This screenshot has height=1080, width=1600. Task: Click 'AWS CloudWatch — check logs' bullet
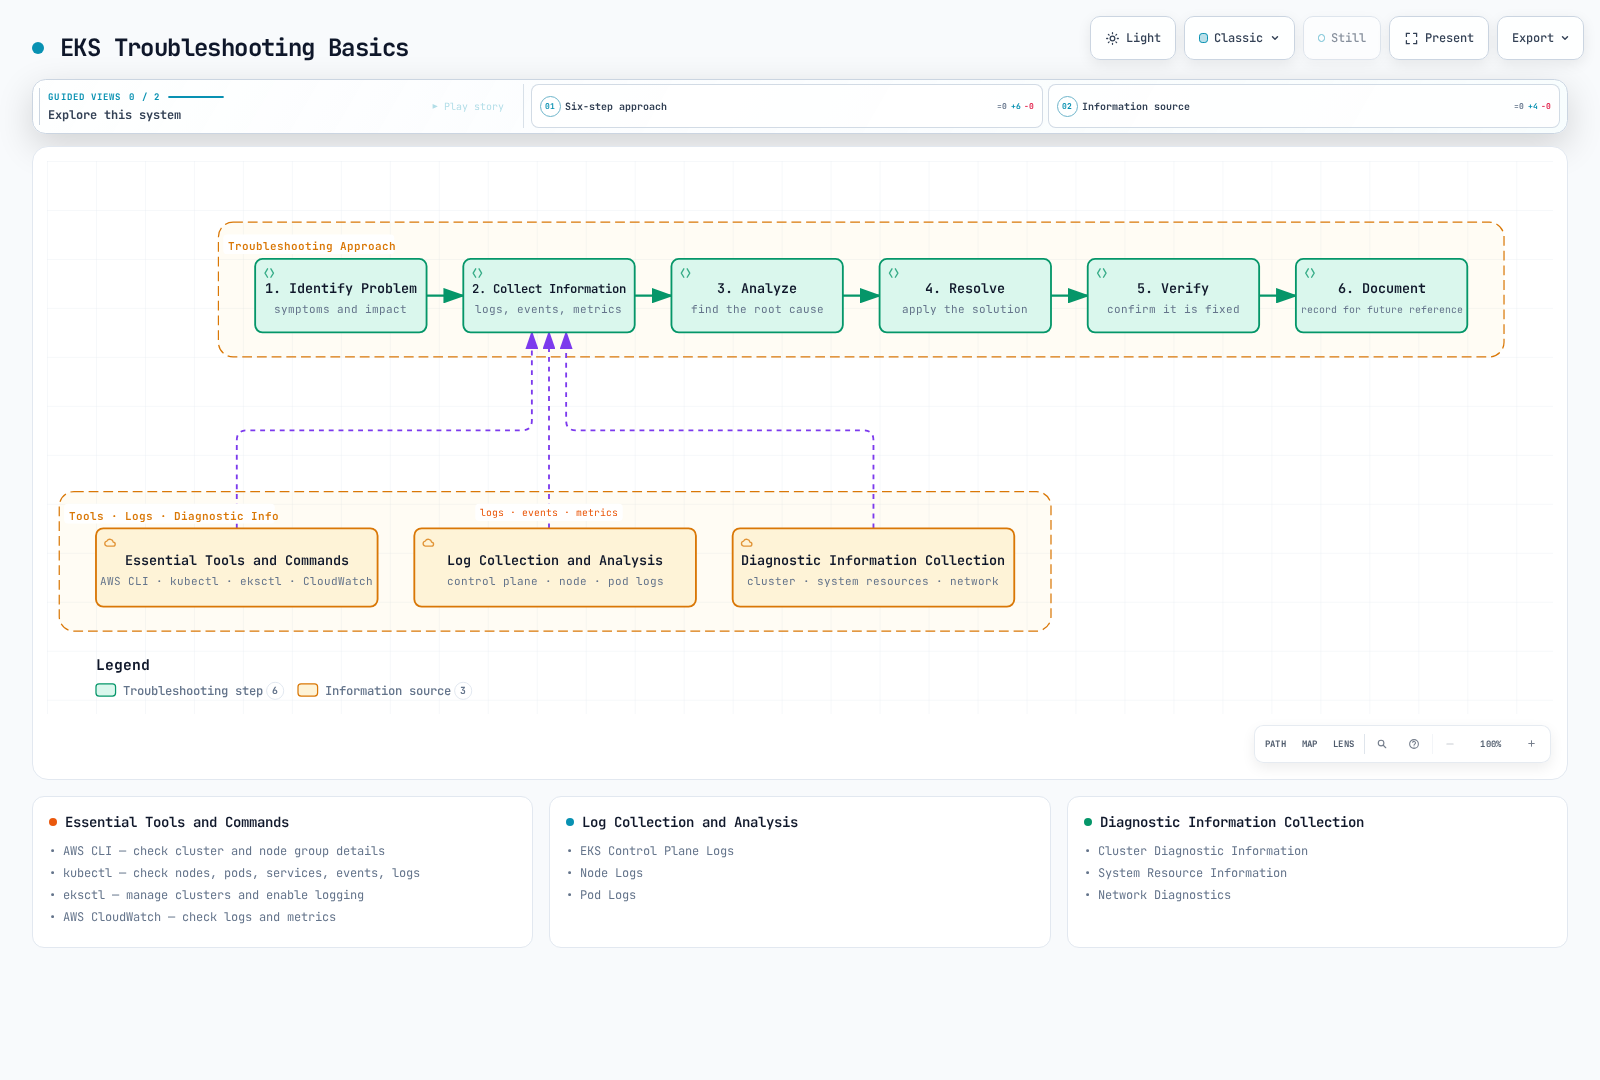point(199,917)
